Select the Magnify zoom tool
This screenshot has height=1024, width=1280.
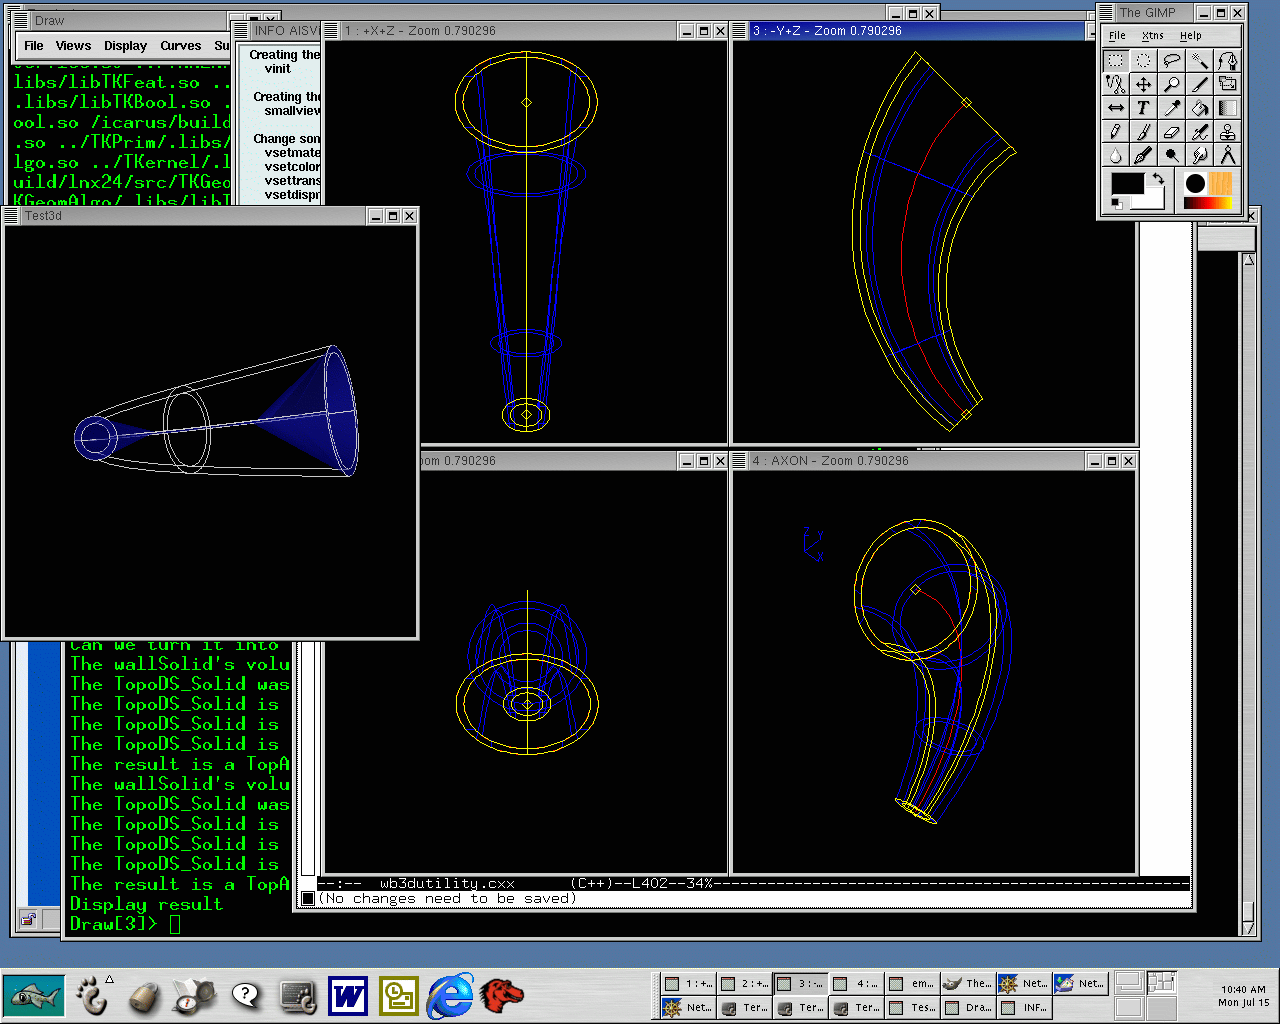tap(1171, 84)
